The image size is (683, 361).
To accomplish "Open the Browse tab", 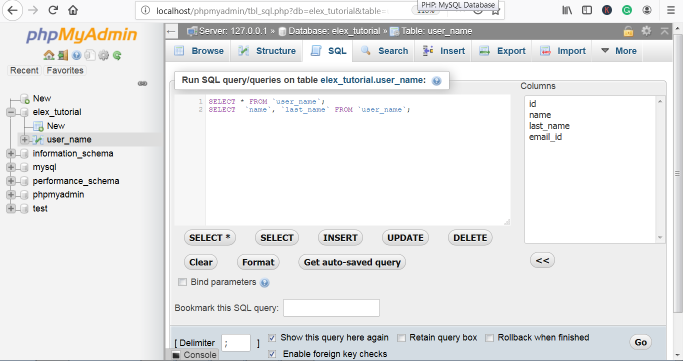I will [x=199, y=51].
